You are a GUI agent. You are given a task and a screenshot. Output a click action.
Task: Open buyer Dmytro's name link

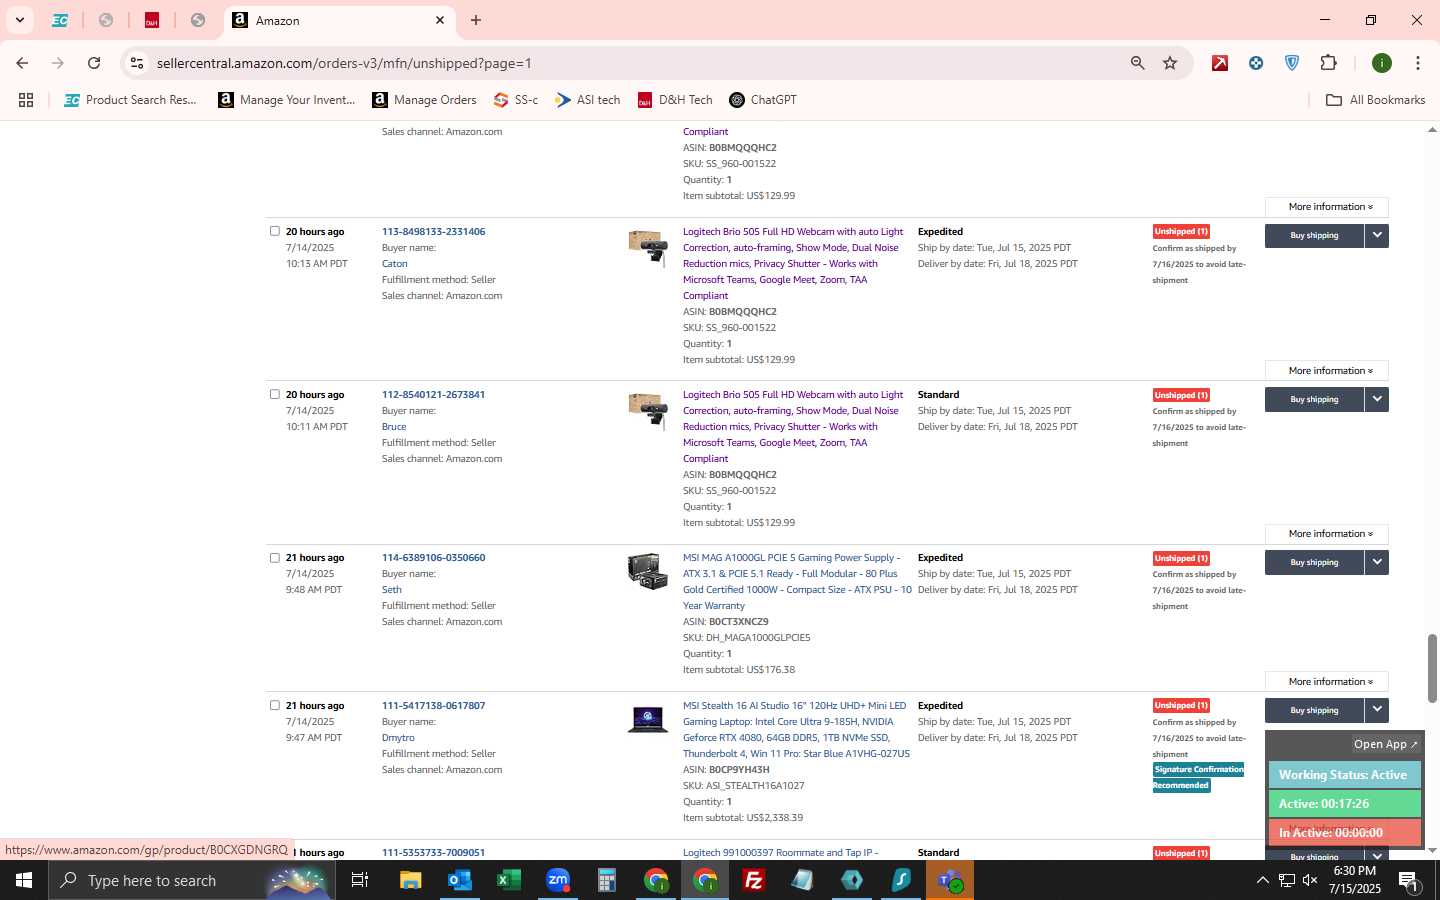(x=398, y=738)
